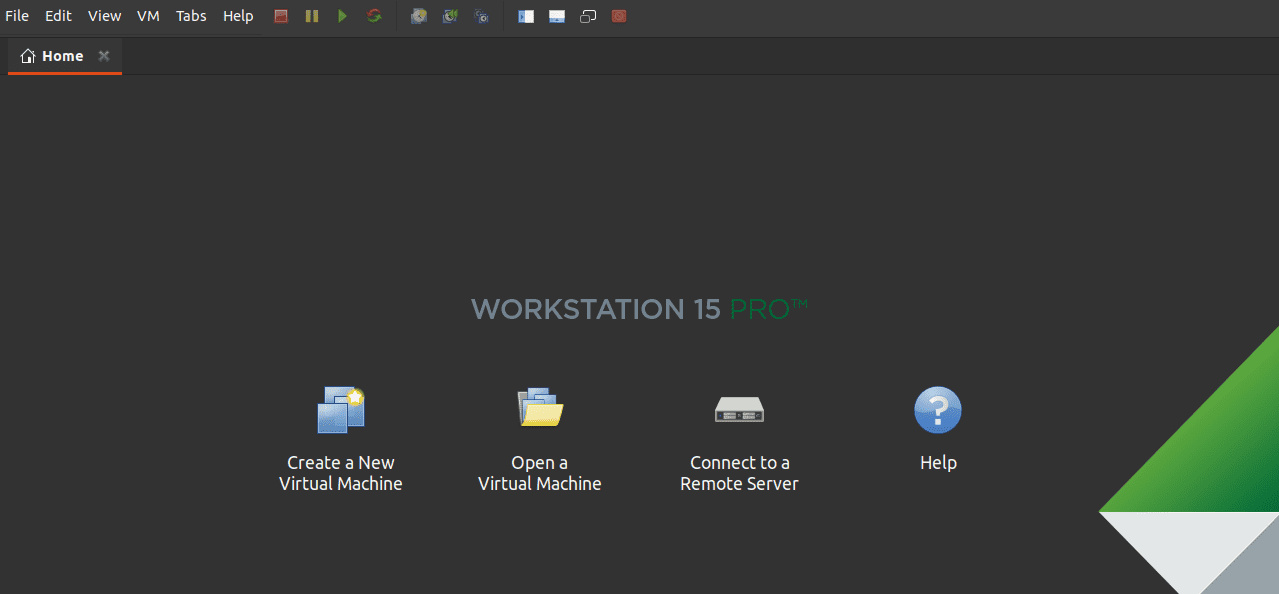
Task: Open the Edit menu
Action: pyautogui.click(x=57, y=16)
